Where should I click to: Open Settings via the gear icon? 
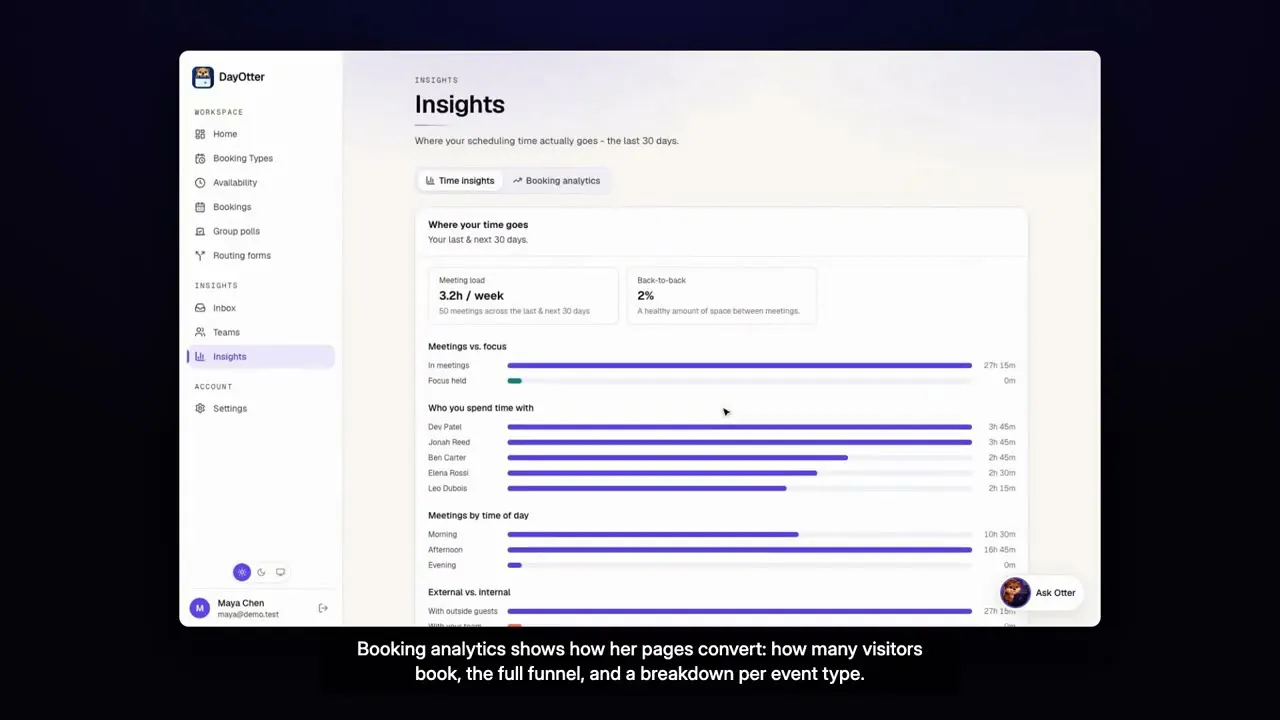pyautogui.click(x=200, y=408)
